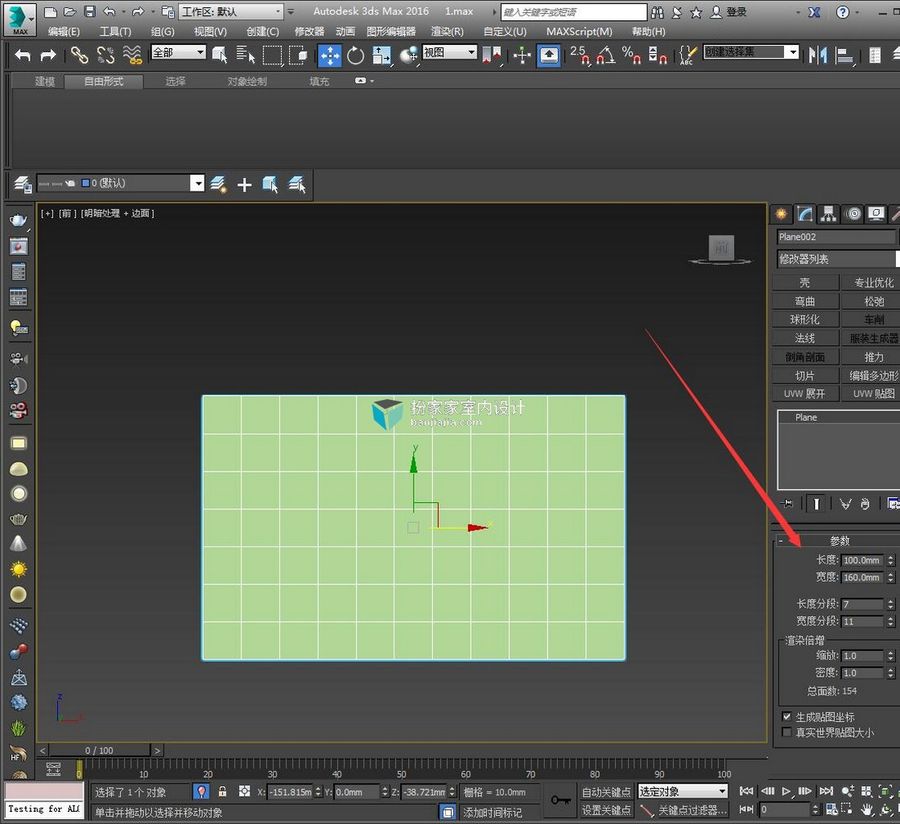This screenshot has height=824, width=900.
Task: Toggle the selection lock icon
Action: click(x=223, y=792)
